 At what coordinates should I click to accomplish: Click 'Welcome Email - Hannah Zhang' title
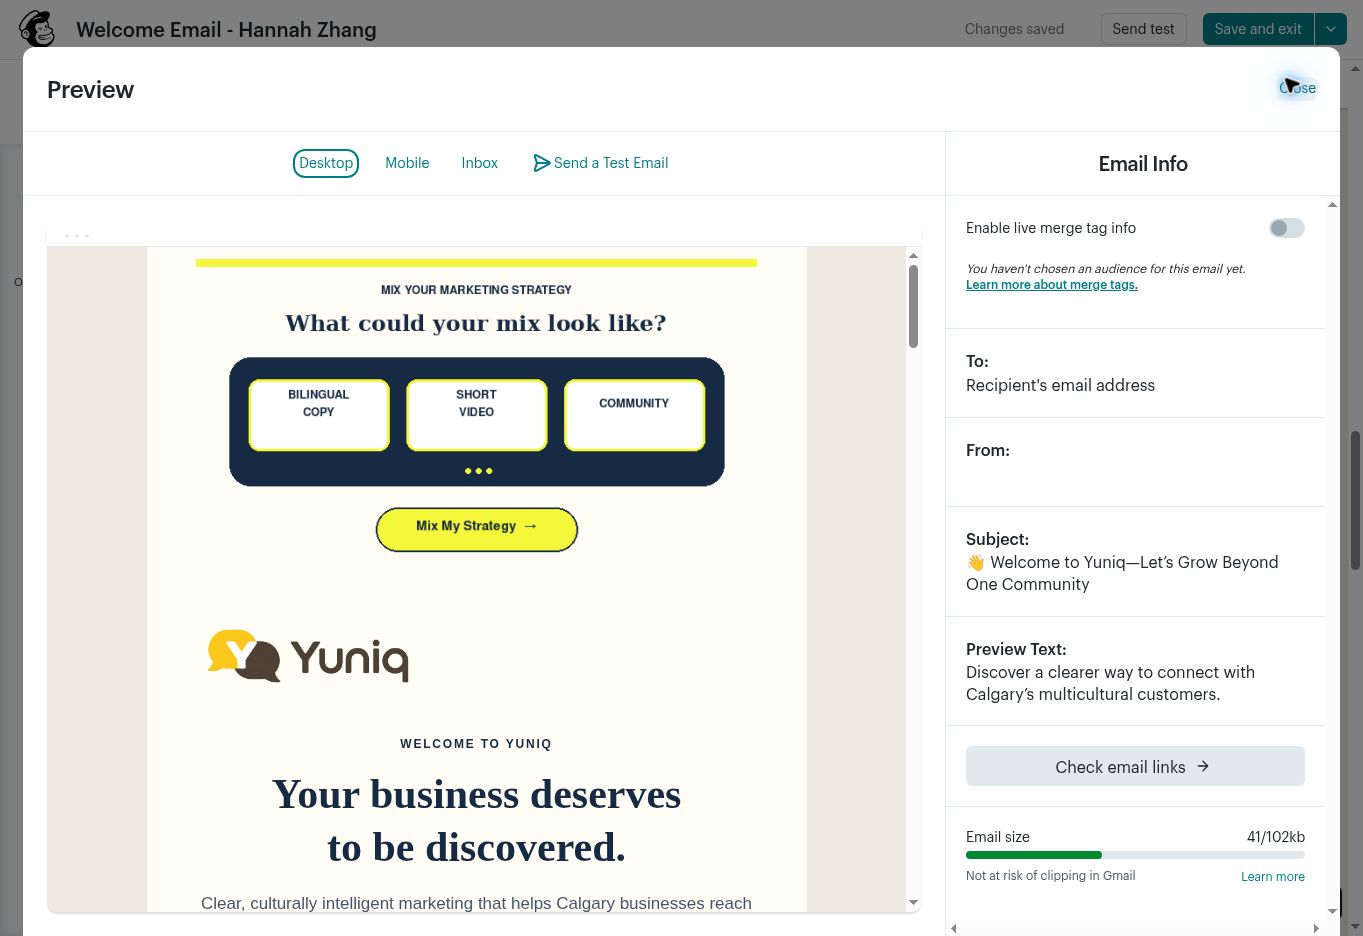226,30
